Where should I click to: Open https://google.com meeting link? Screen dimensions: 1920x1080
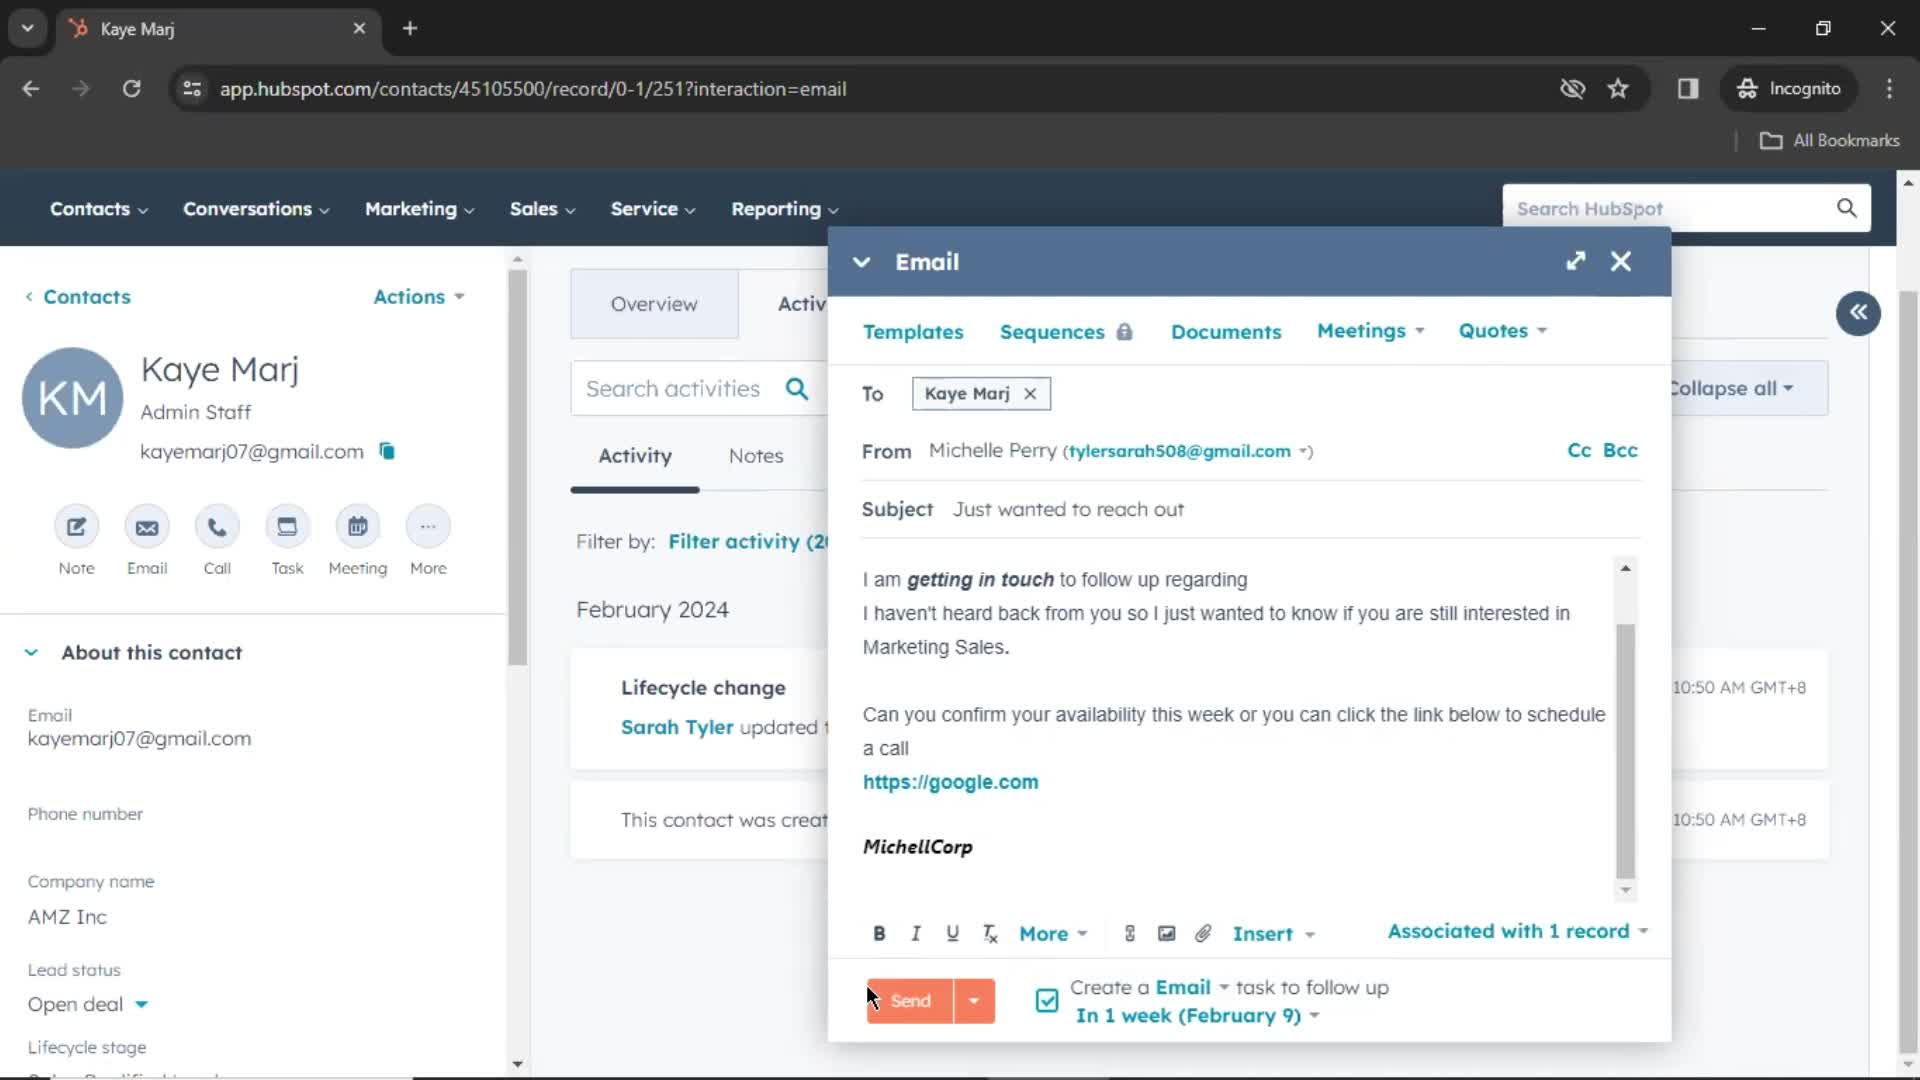coord(951,781)
